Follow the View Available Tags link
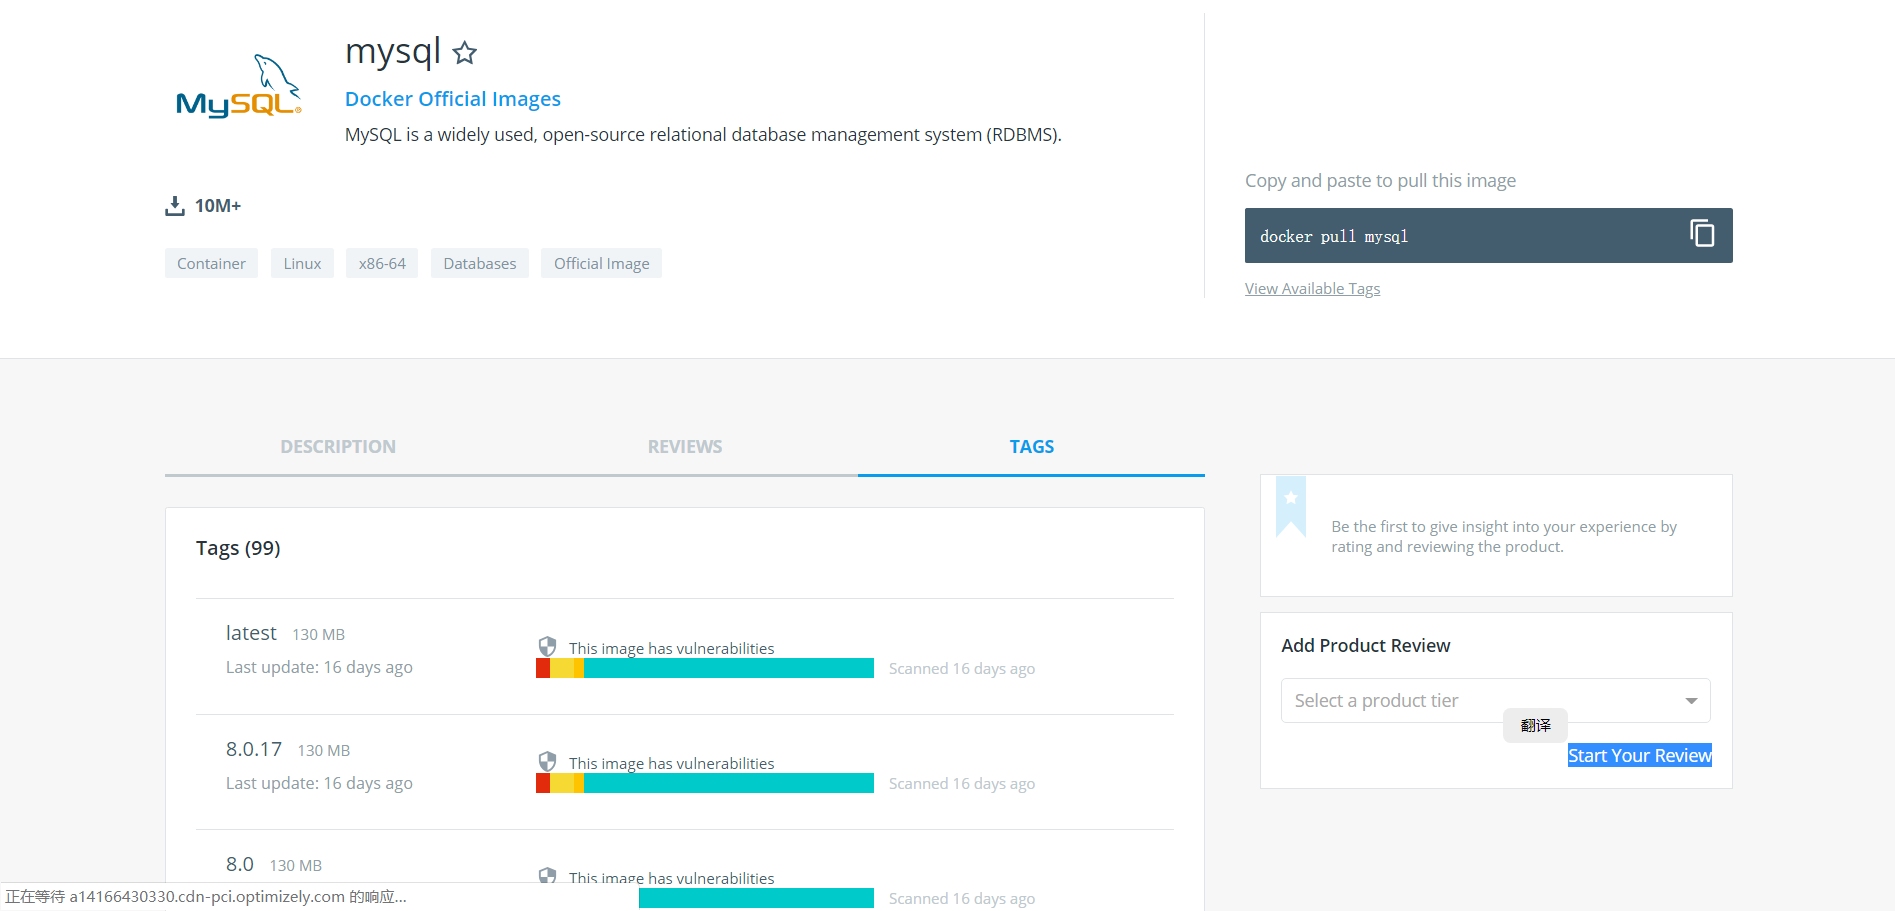 (x=1312, y=288)
